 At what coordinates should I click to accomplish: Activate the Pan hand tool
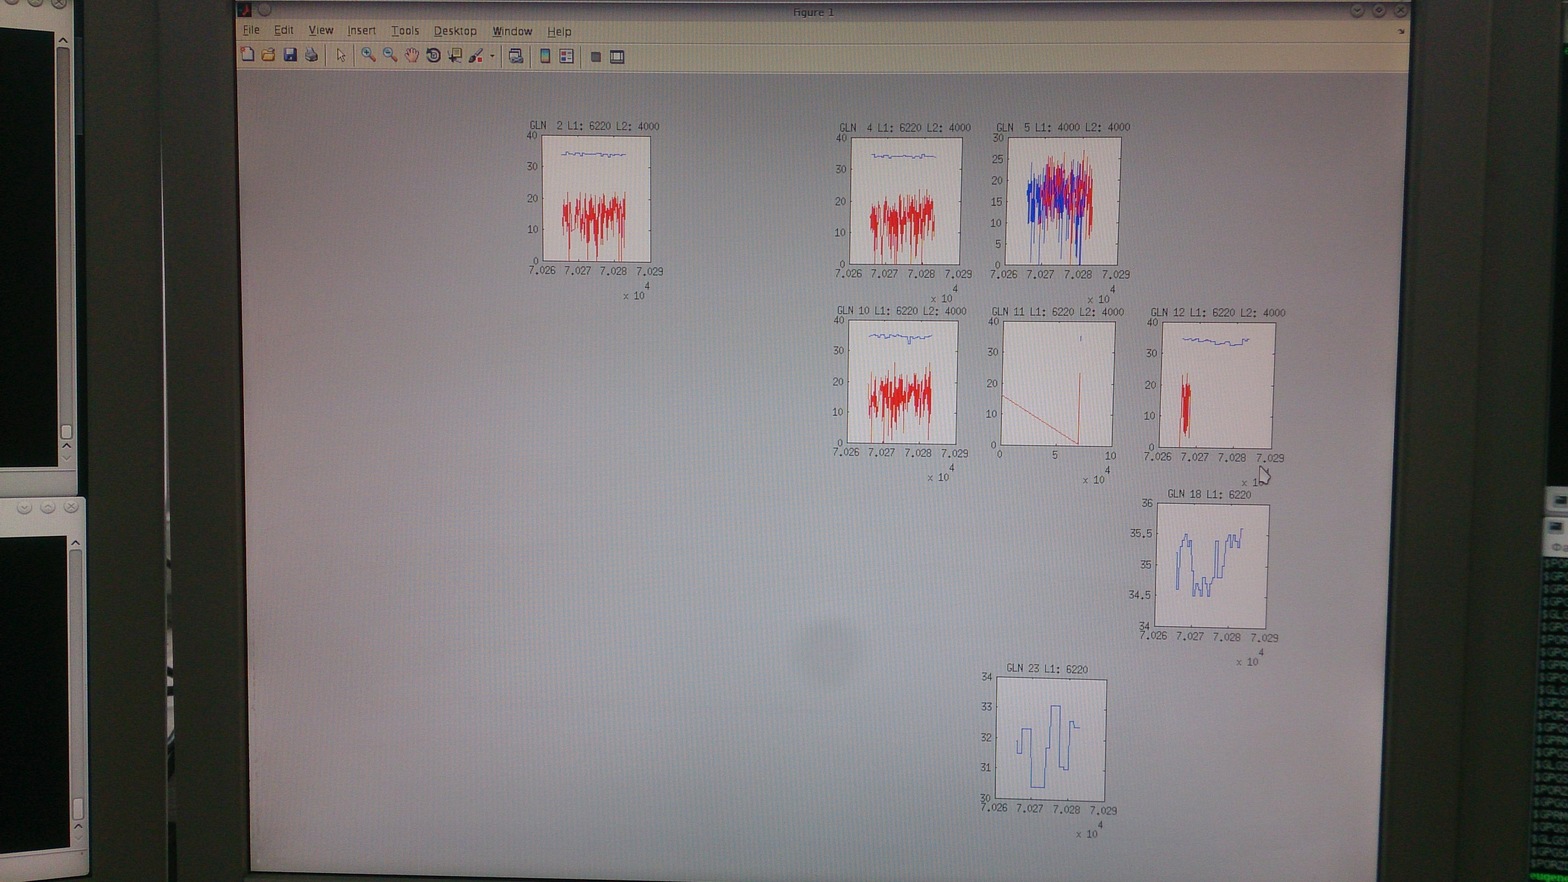coord(412,56)
